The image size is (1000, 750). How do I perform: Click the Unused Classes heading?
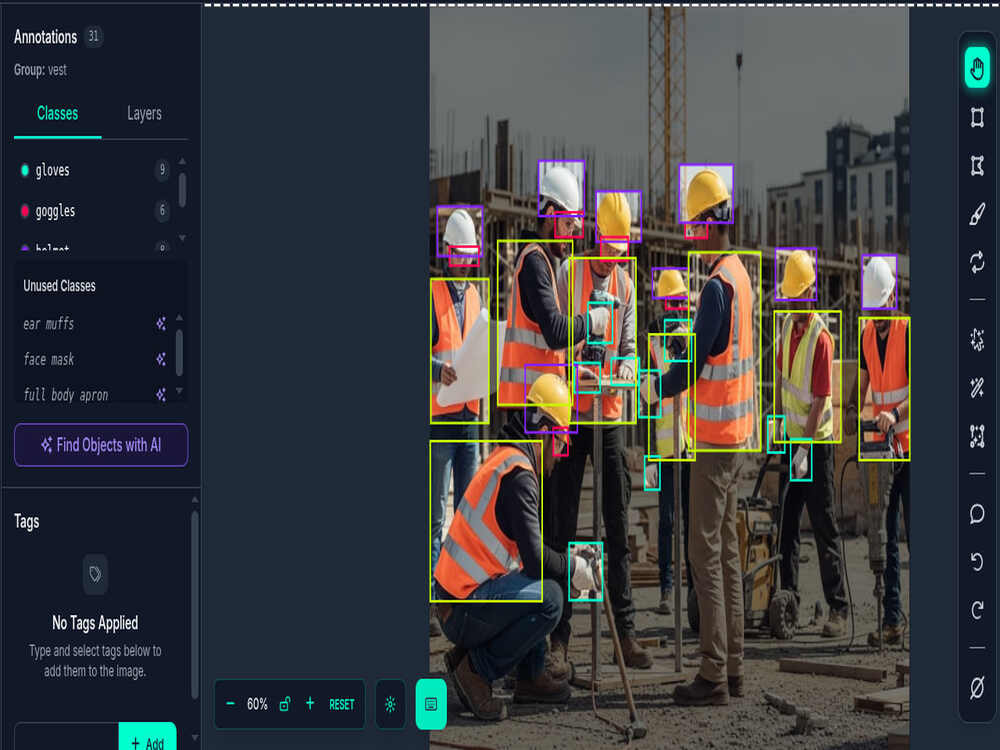(59, 286)
